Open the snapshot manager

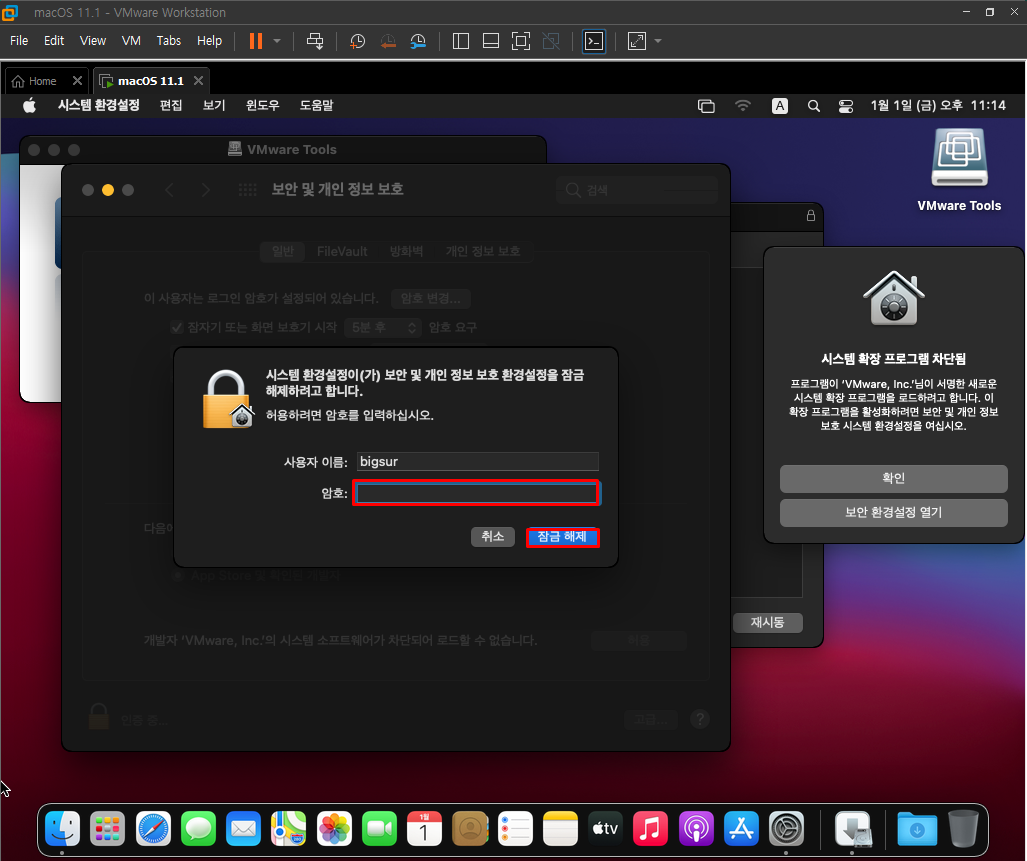pos(418,41)
